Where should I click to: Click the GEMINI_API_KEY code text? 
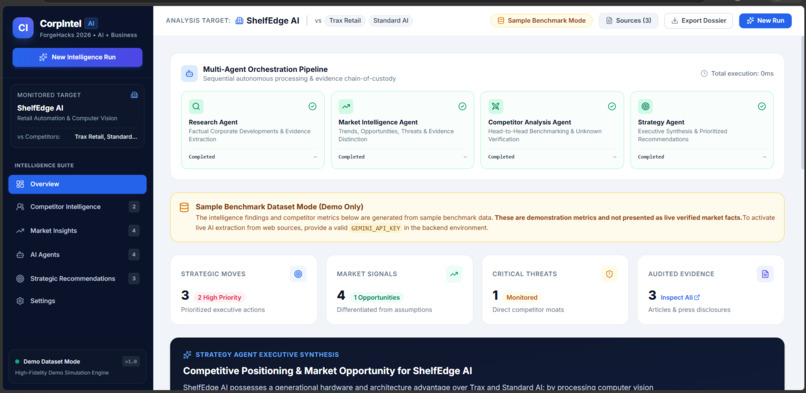375,228
